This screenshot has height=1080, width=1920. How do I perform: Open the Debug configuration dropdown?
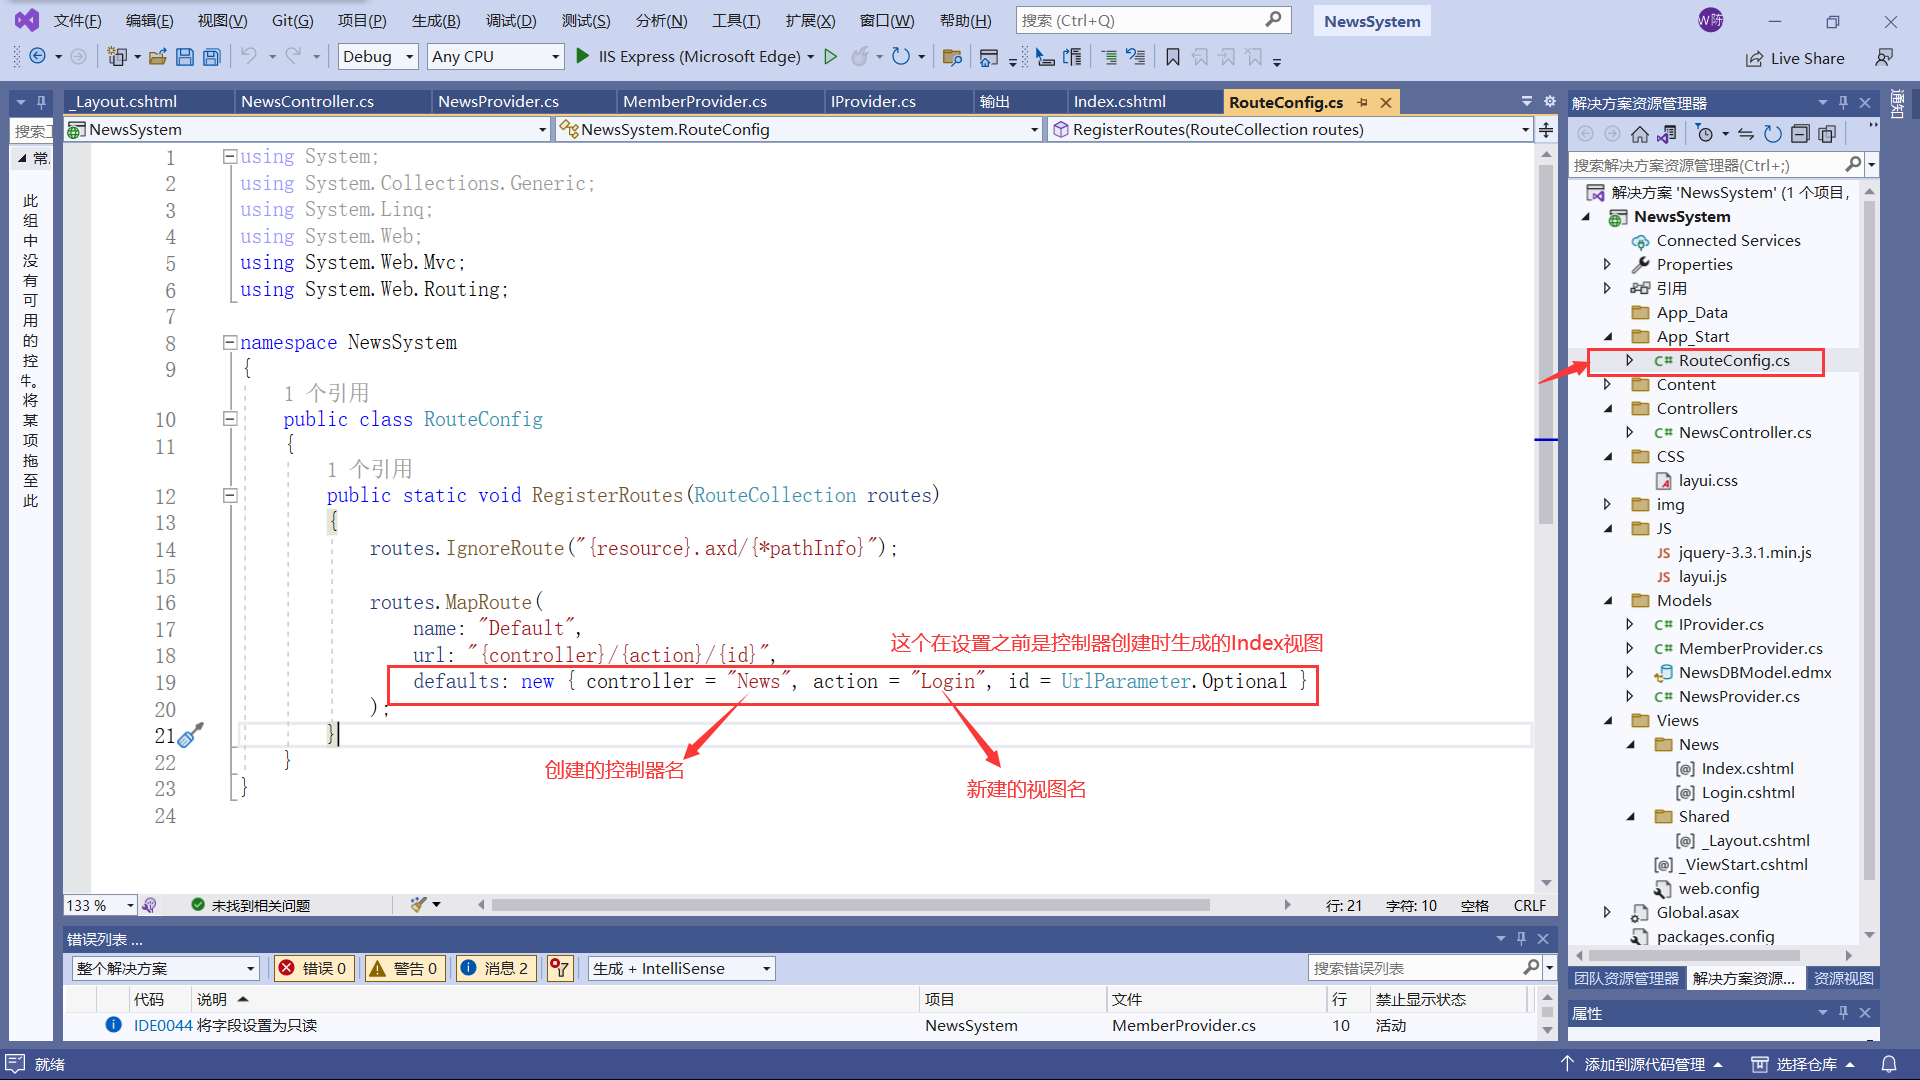coord(378,57)
